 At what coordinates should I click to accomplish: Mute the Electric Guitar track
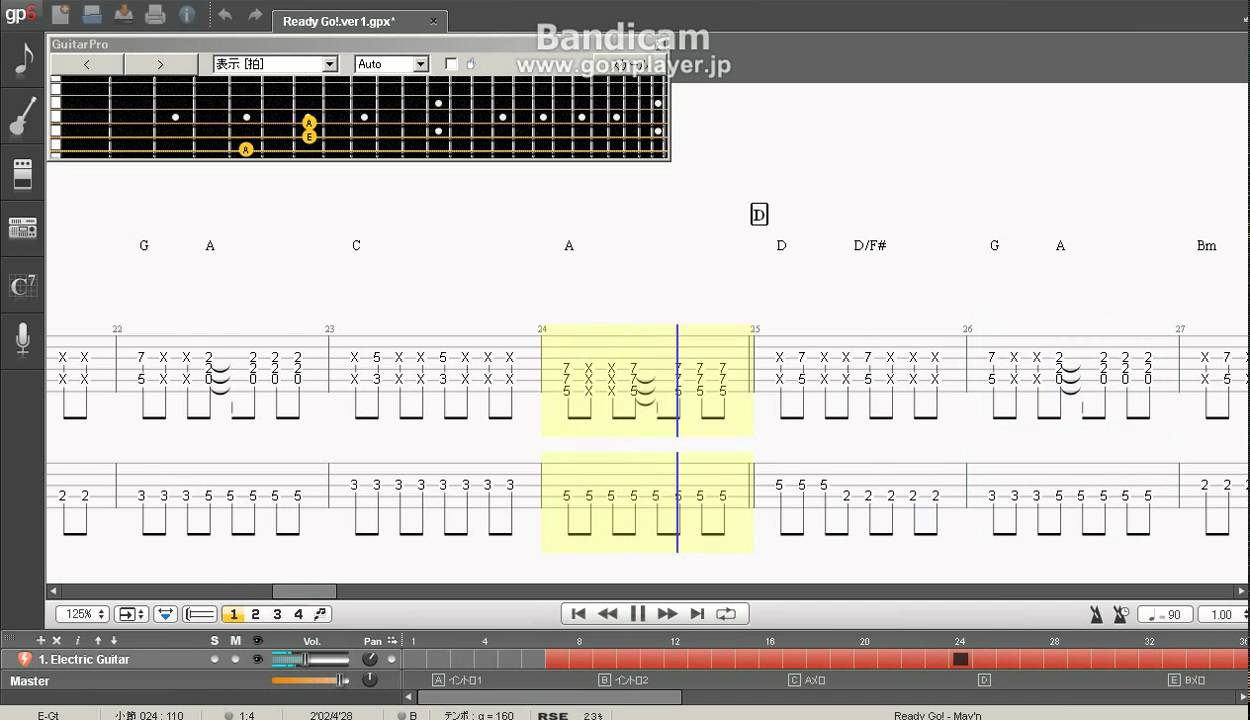[x=235, y=659]
